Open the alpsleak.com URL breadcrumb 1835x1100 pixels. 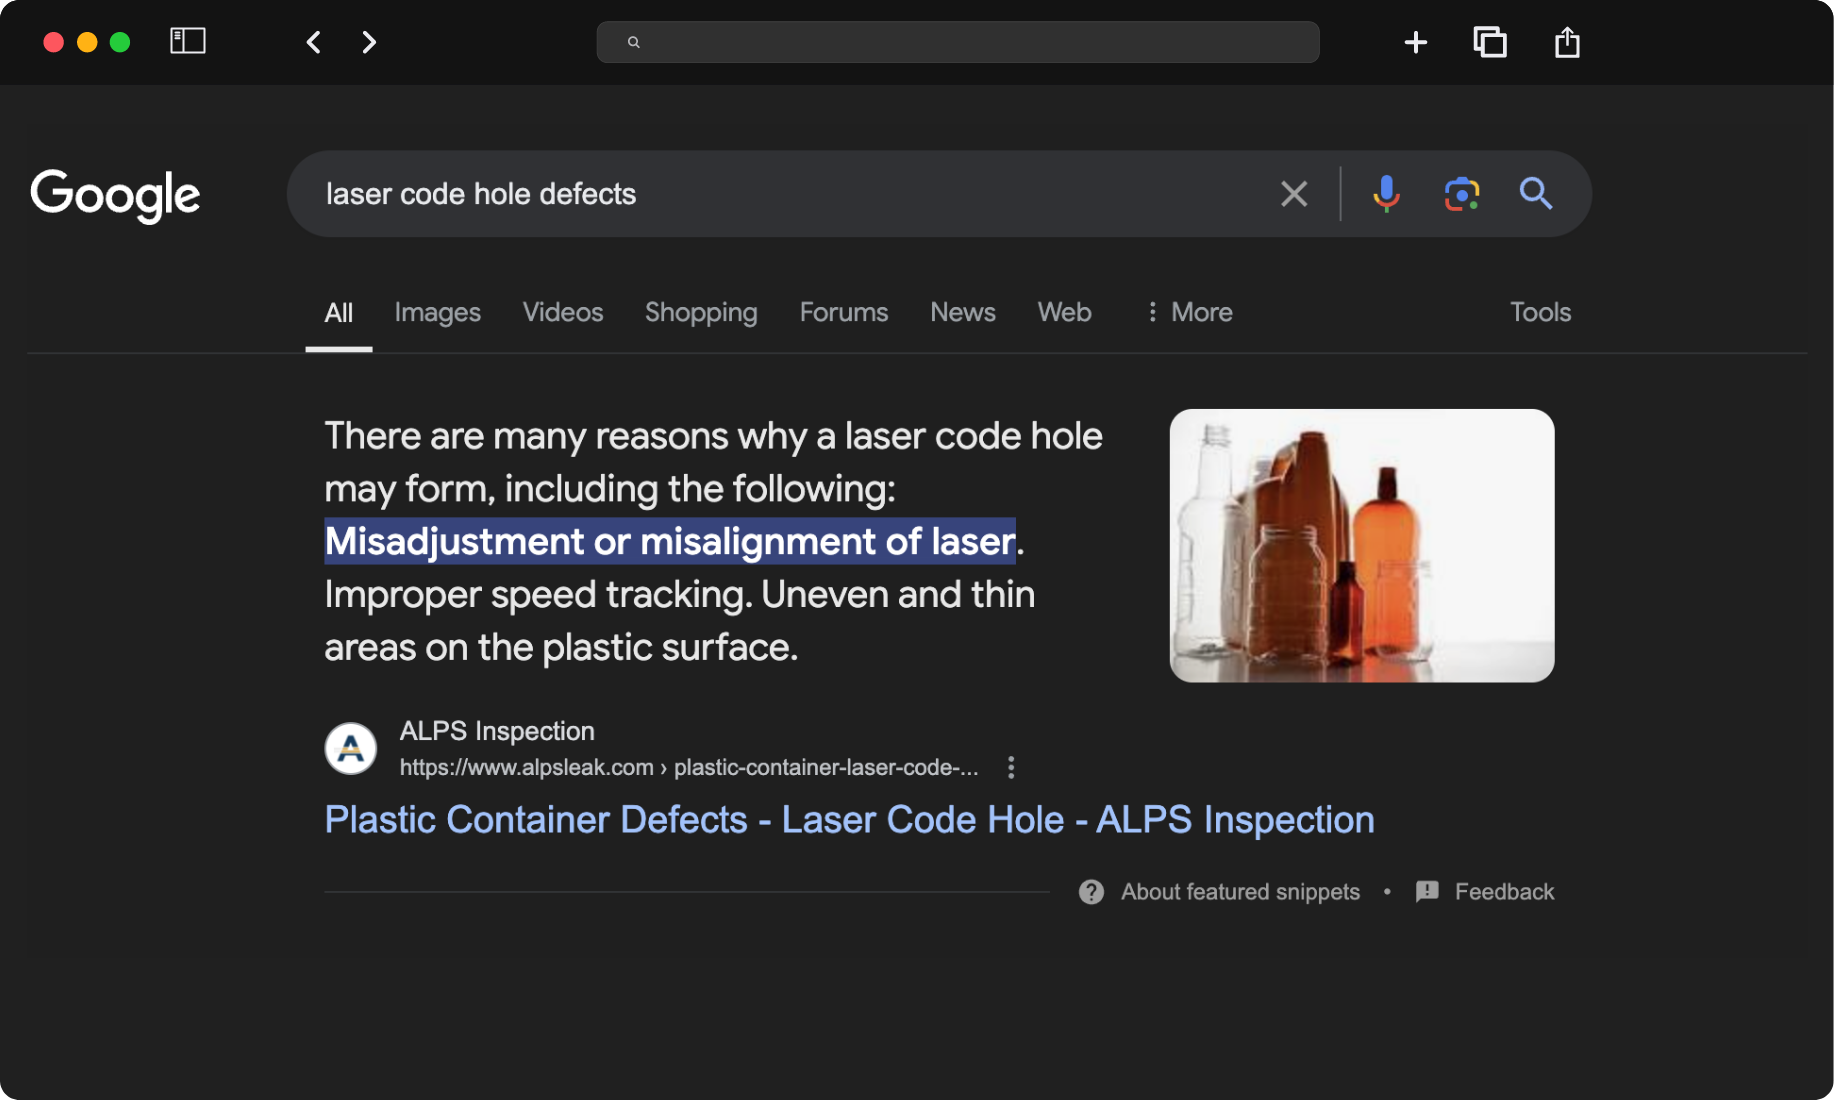coord(689,767)
